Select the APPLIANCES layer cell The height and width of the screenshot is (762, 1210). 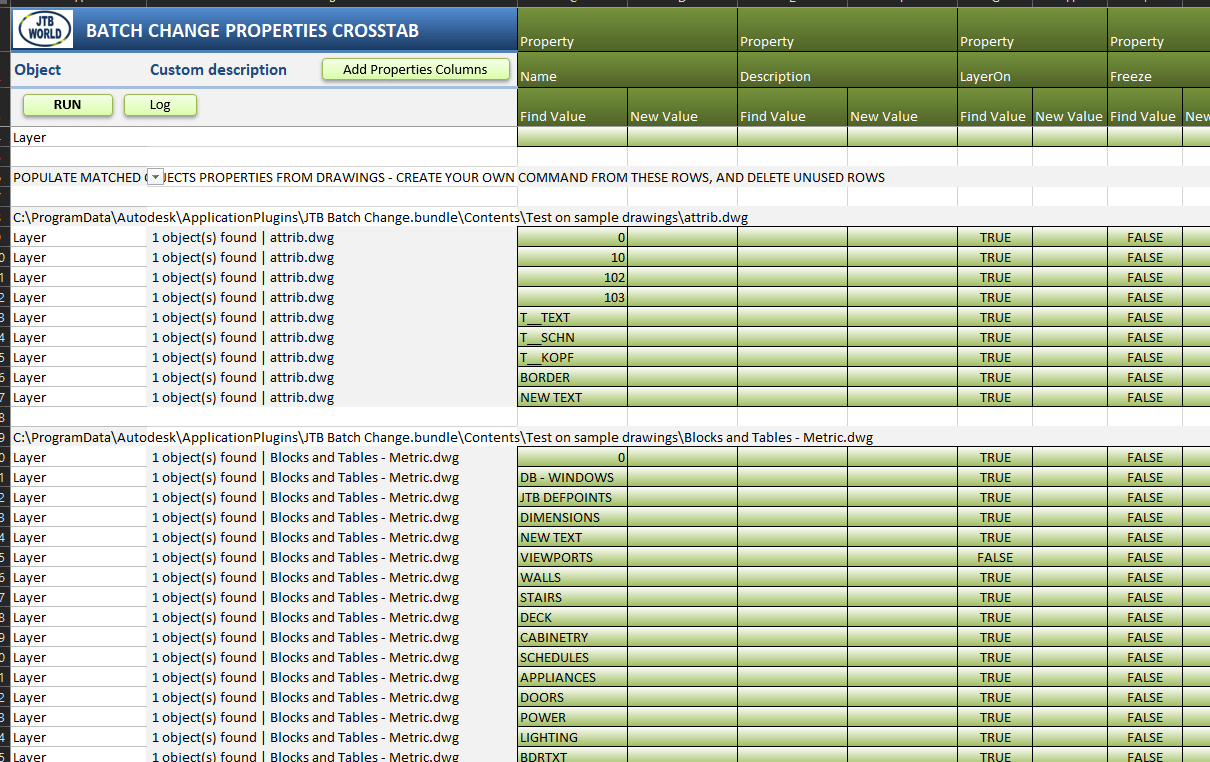(x=572, y=677)
